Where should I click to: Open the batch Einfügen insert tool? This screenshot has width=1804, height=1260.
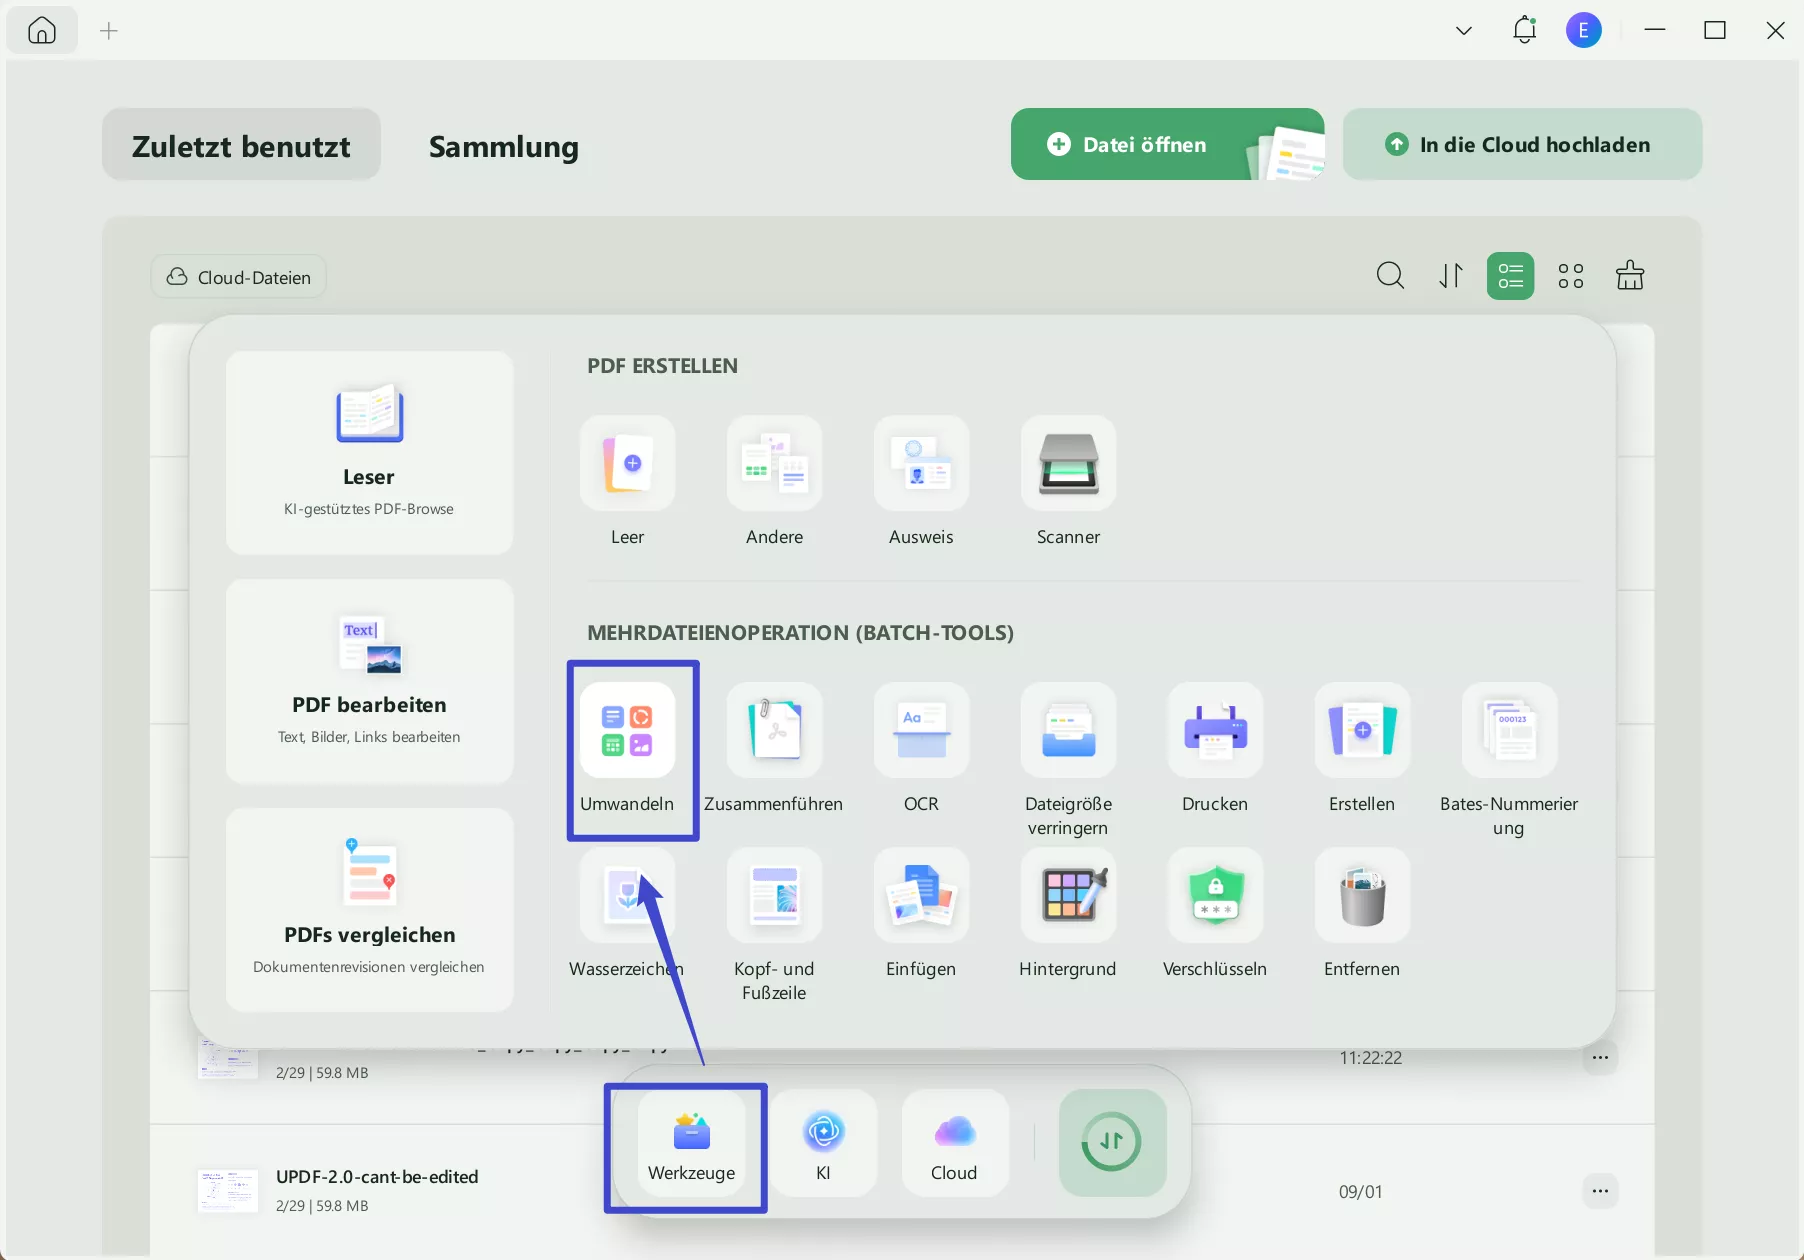(x=921, y=895)
